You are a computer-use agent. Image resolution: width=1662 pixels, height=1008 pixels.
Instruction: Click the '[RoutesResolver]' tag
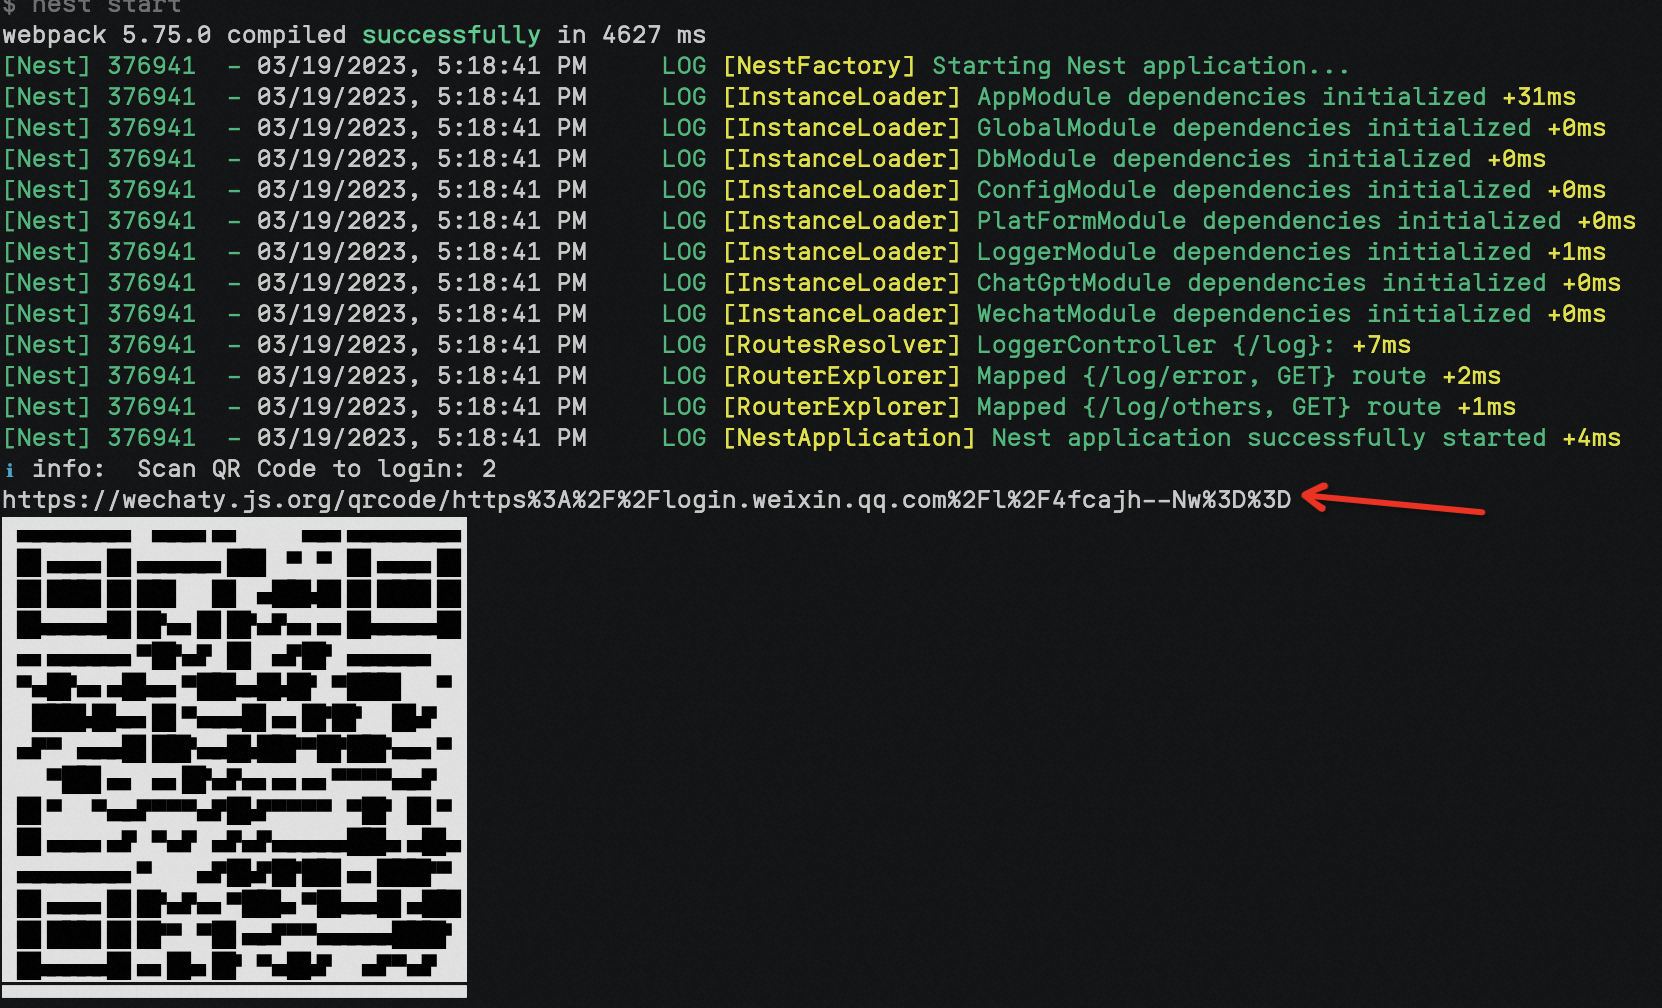841,345
